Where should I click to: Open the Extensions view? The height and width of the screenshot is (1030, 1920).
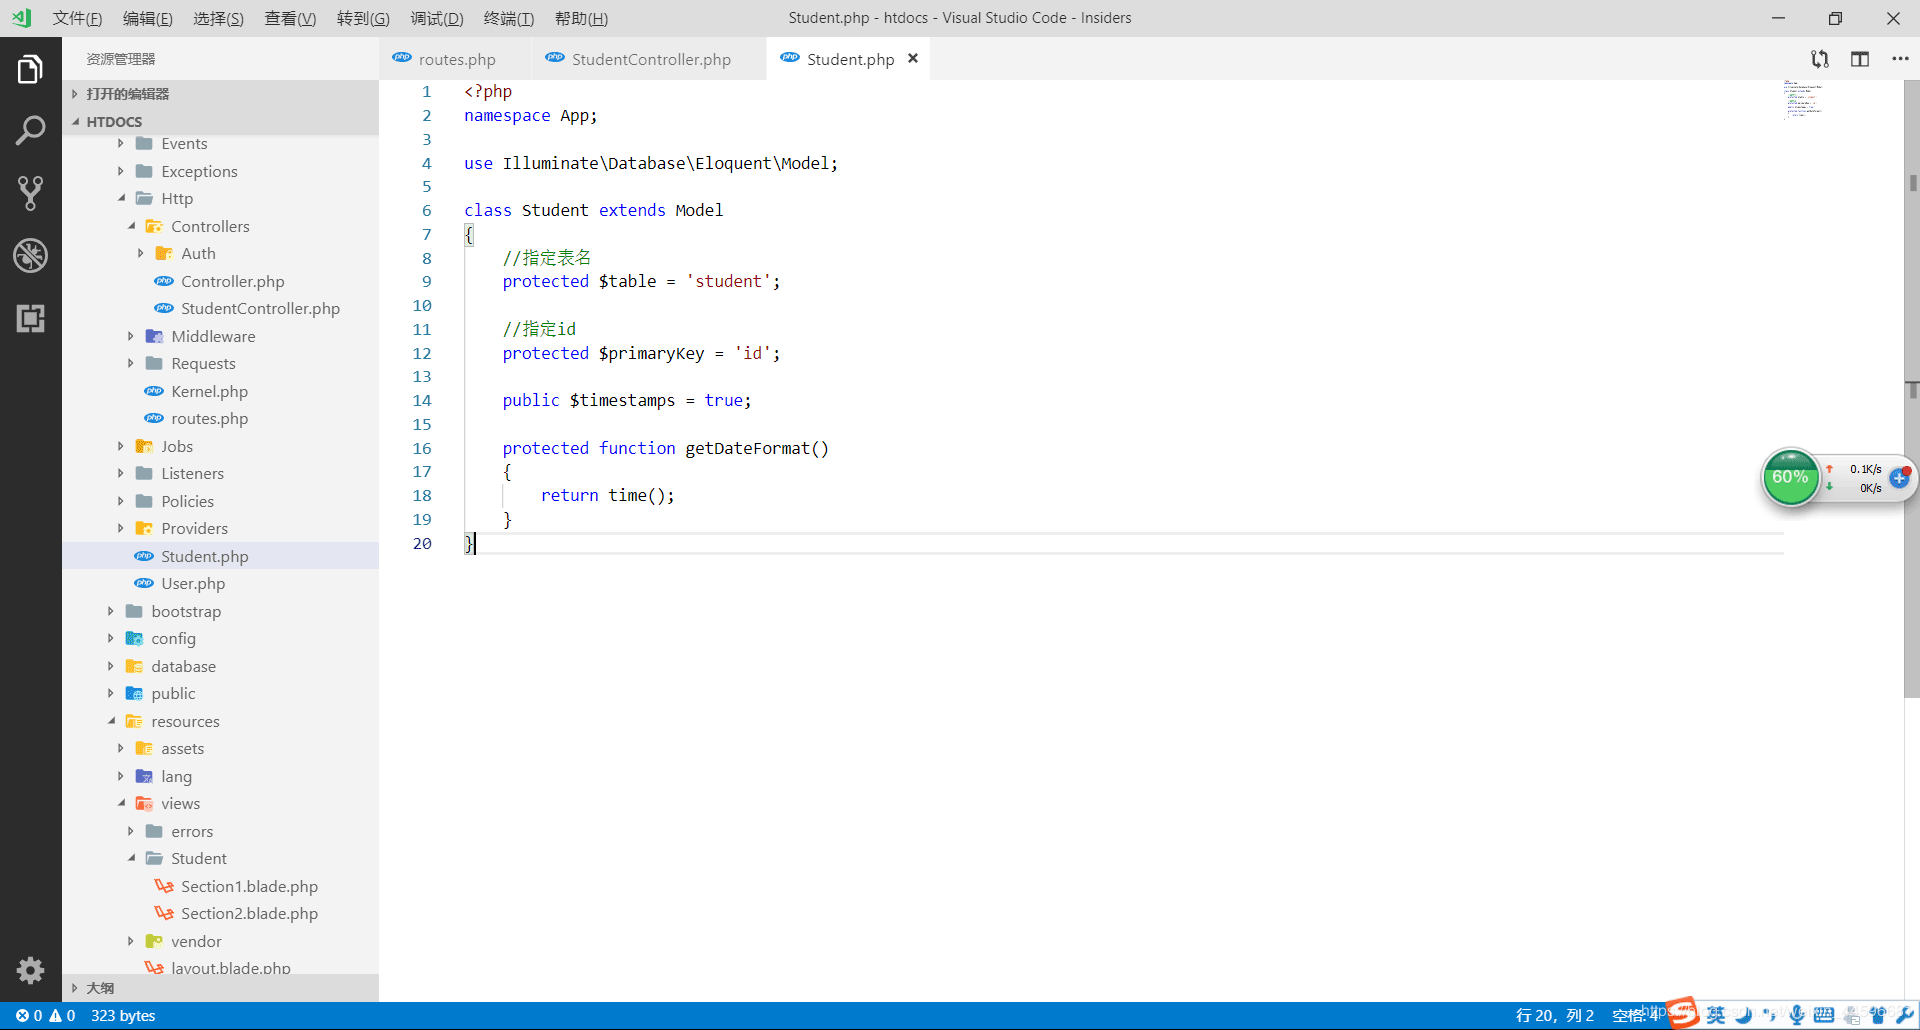(30, 319)
